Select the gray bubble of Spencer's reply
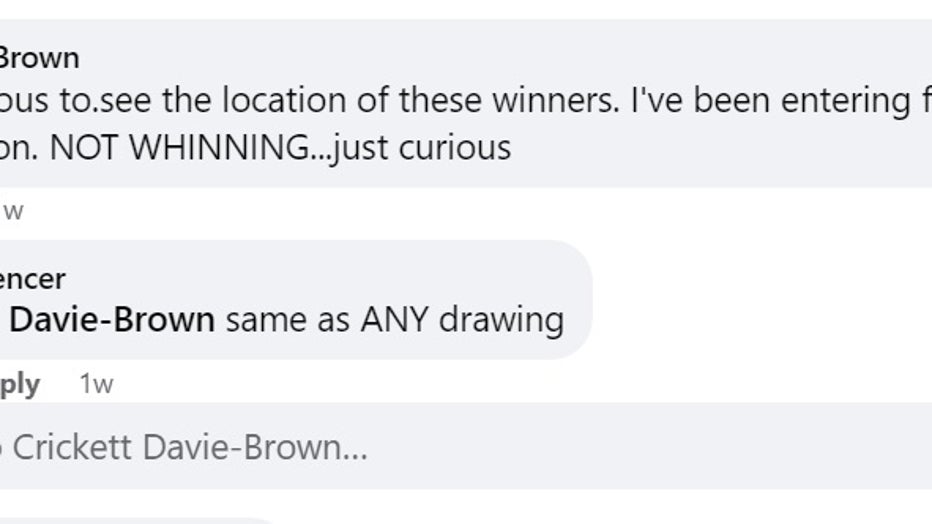932x524 pixels. [x=295, y=300]
